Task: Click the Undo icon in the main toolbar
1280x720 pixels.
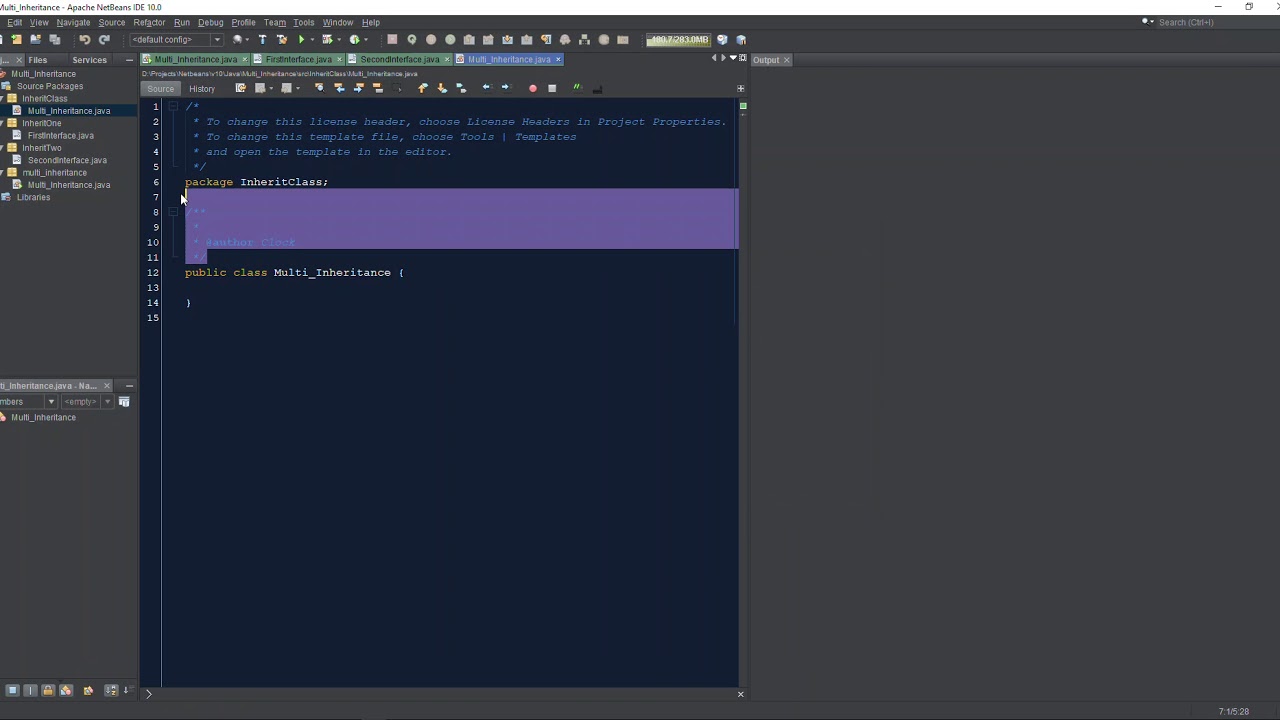Action: (85, 40)
